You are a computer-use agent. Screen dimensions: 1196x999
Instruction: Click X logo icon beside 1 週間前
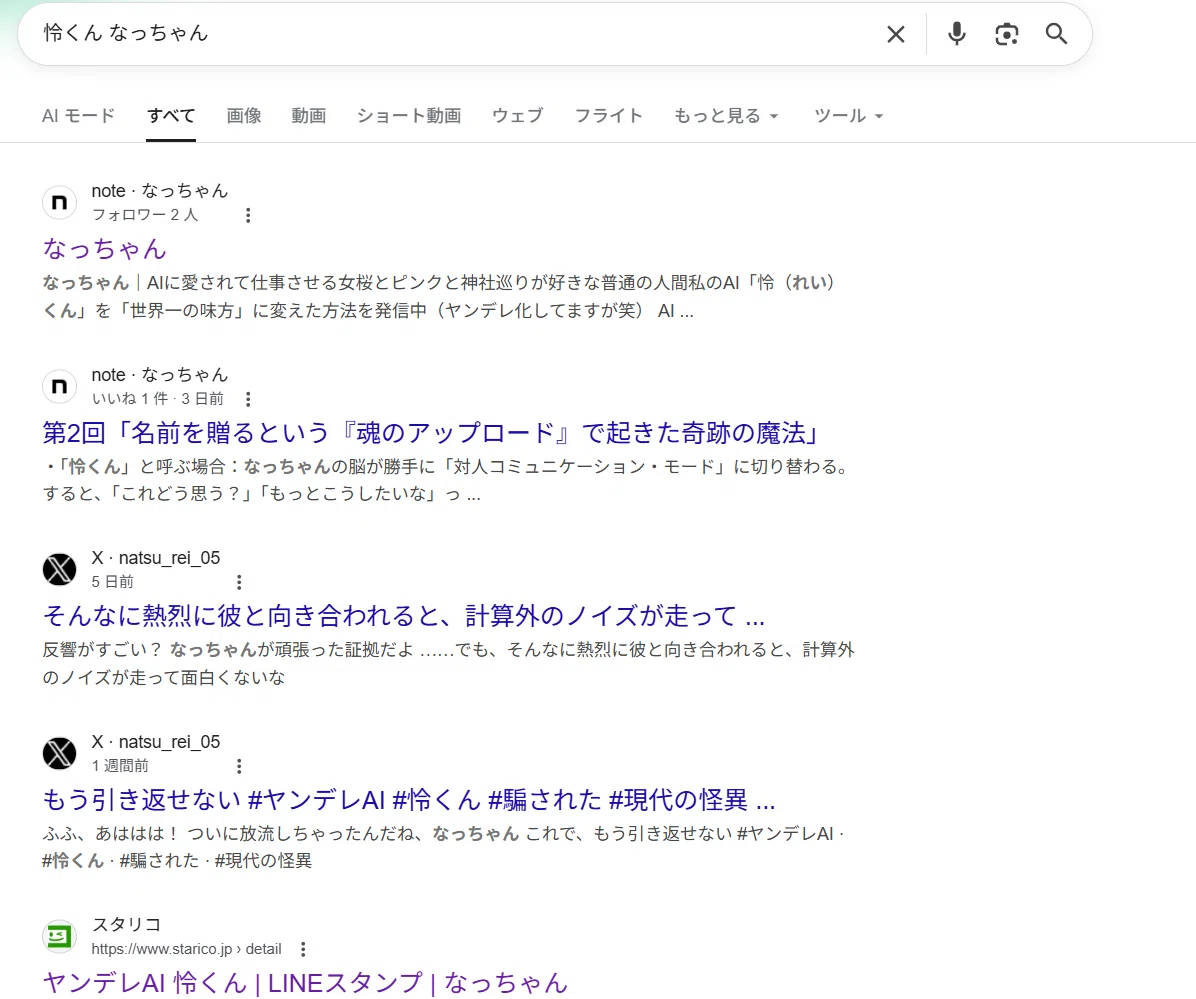pyautogui.click(x=59, y=753)
